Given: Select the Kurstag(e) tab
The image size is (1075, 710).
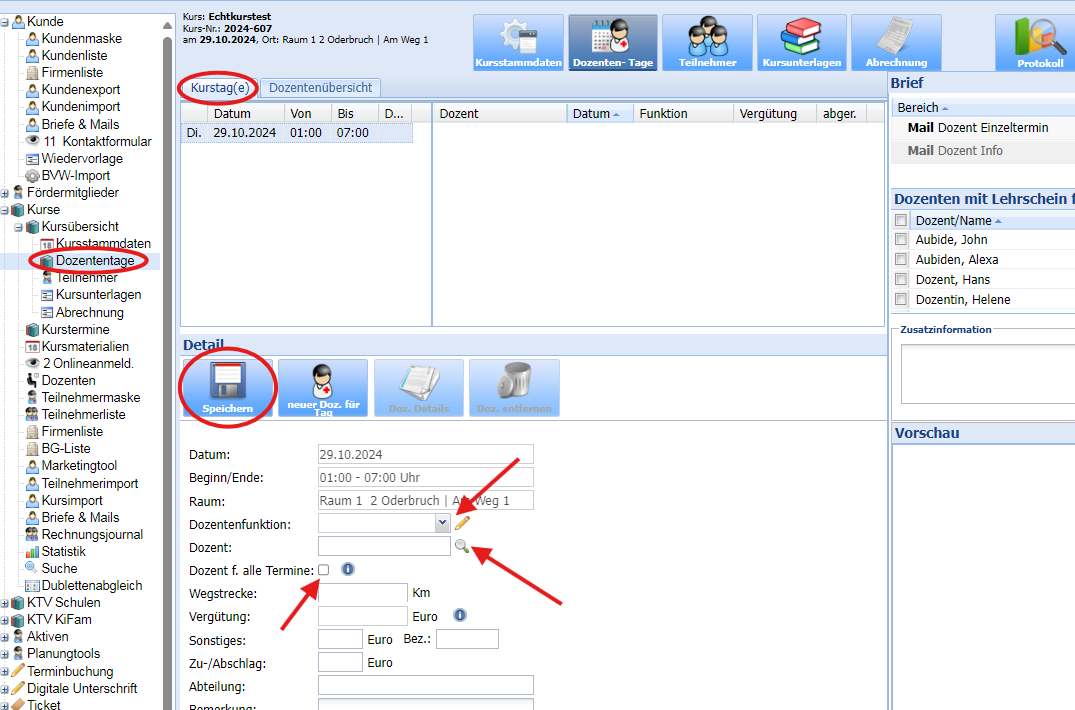Looking at the screenshot, I should [219, 88].
